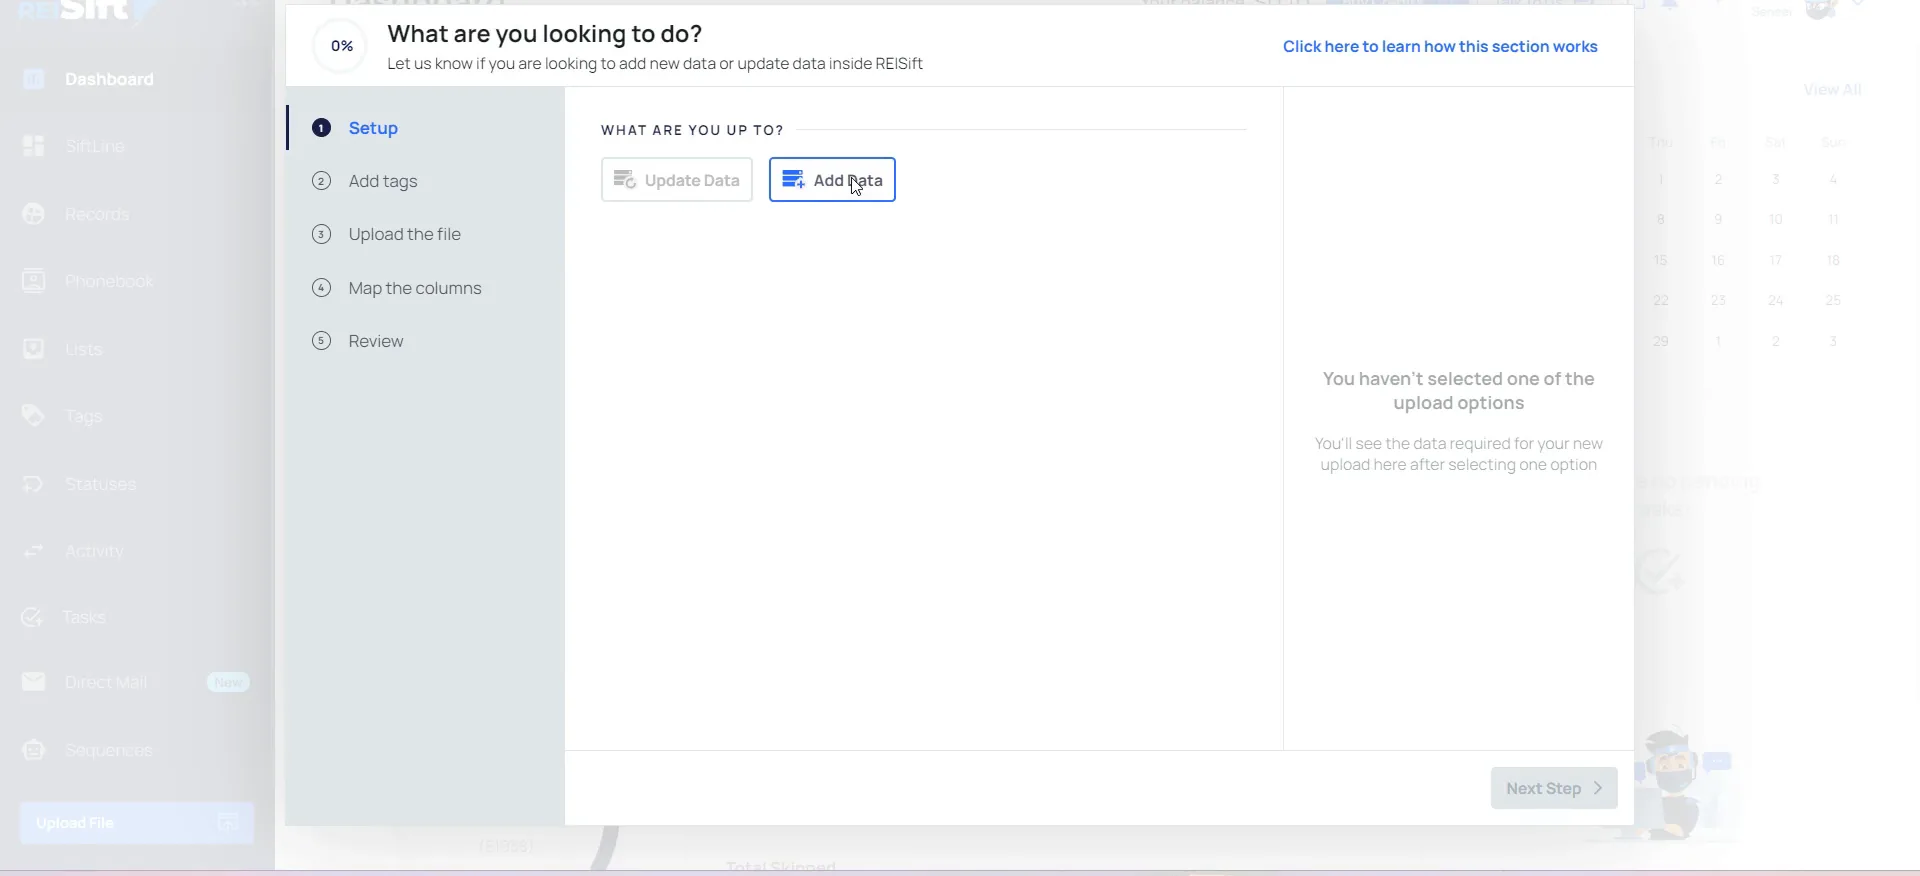The width and height of the screenshot is (1920, 876).
Task: Click the Next Step arrow chevron
Action: pos(1598,788)
